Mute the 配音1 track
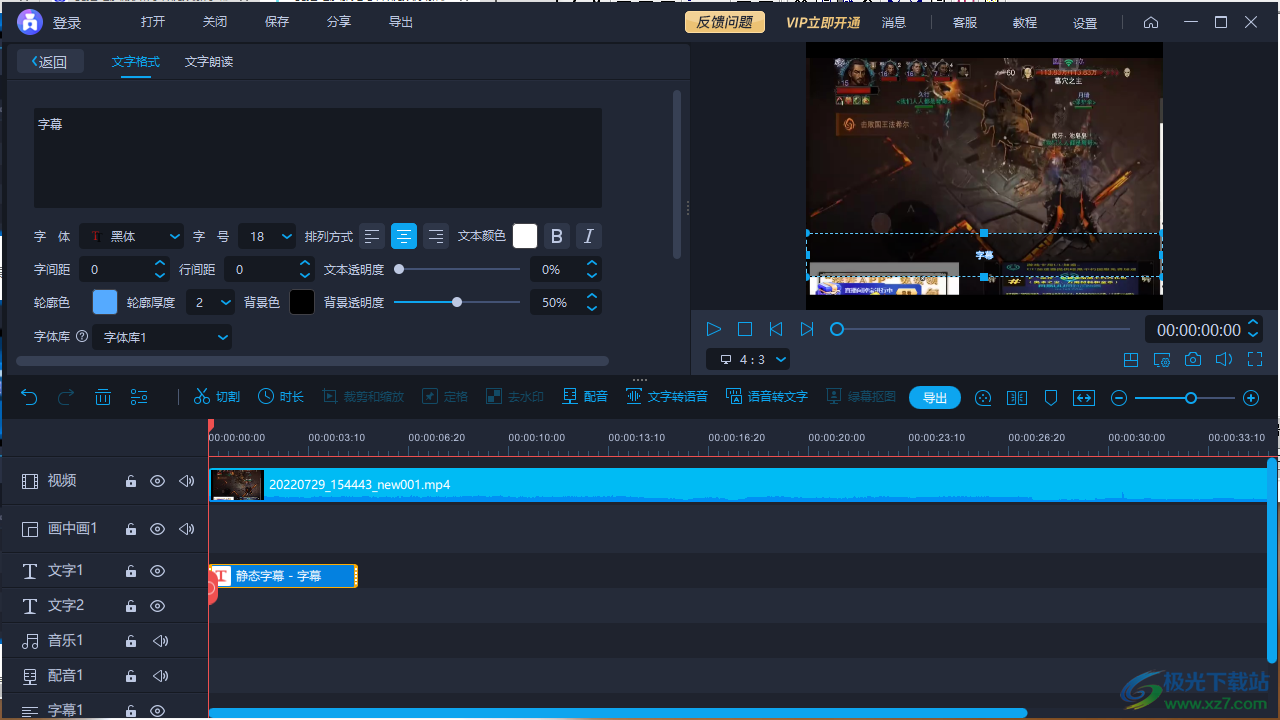This screenshot has width=1280, height=720. click(x=160, y=676)
